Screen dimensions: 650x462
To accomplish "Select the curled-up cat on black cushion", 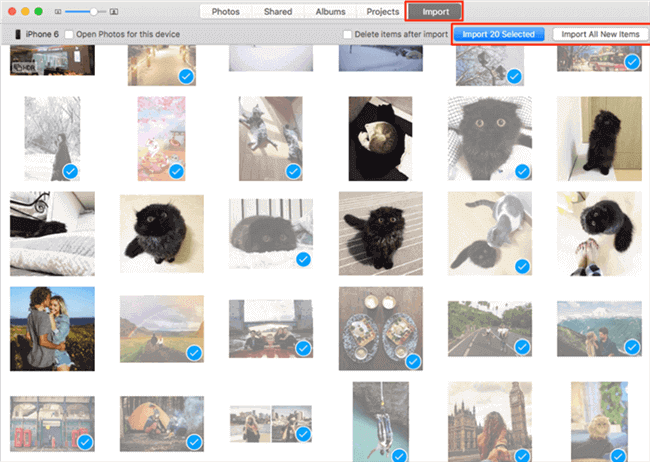I will [x=381, y=139].
